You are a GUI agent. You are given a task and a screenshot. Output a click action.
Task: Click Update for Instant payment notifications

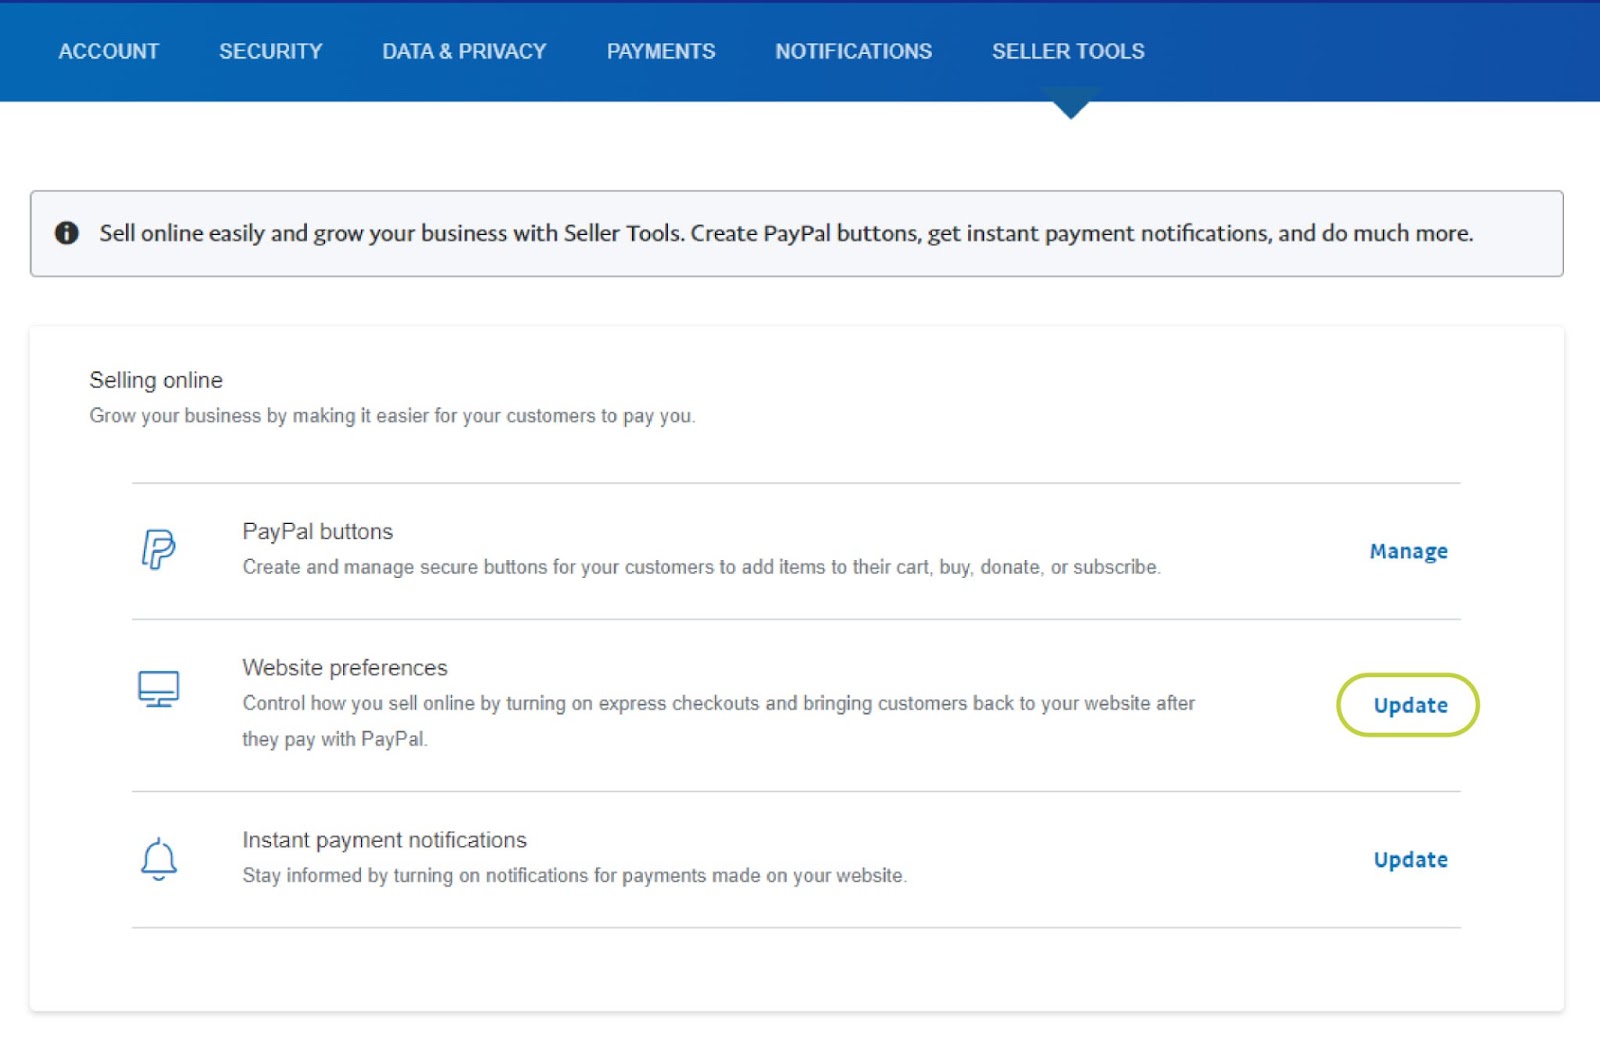click(x=1411, y=860)
